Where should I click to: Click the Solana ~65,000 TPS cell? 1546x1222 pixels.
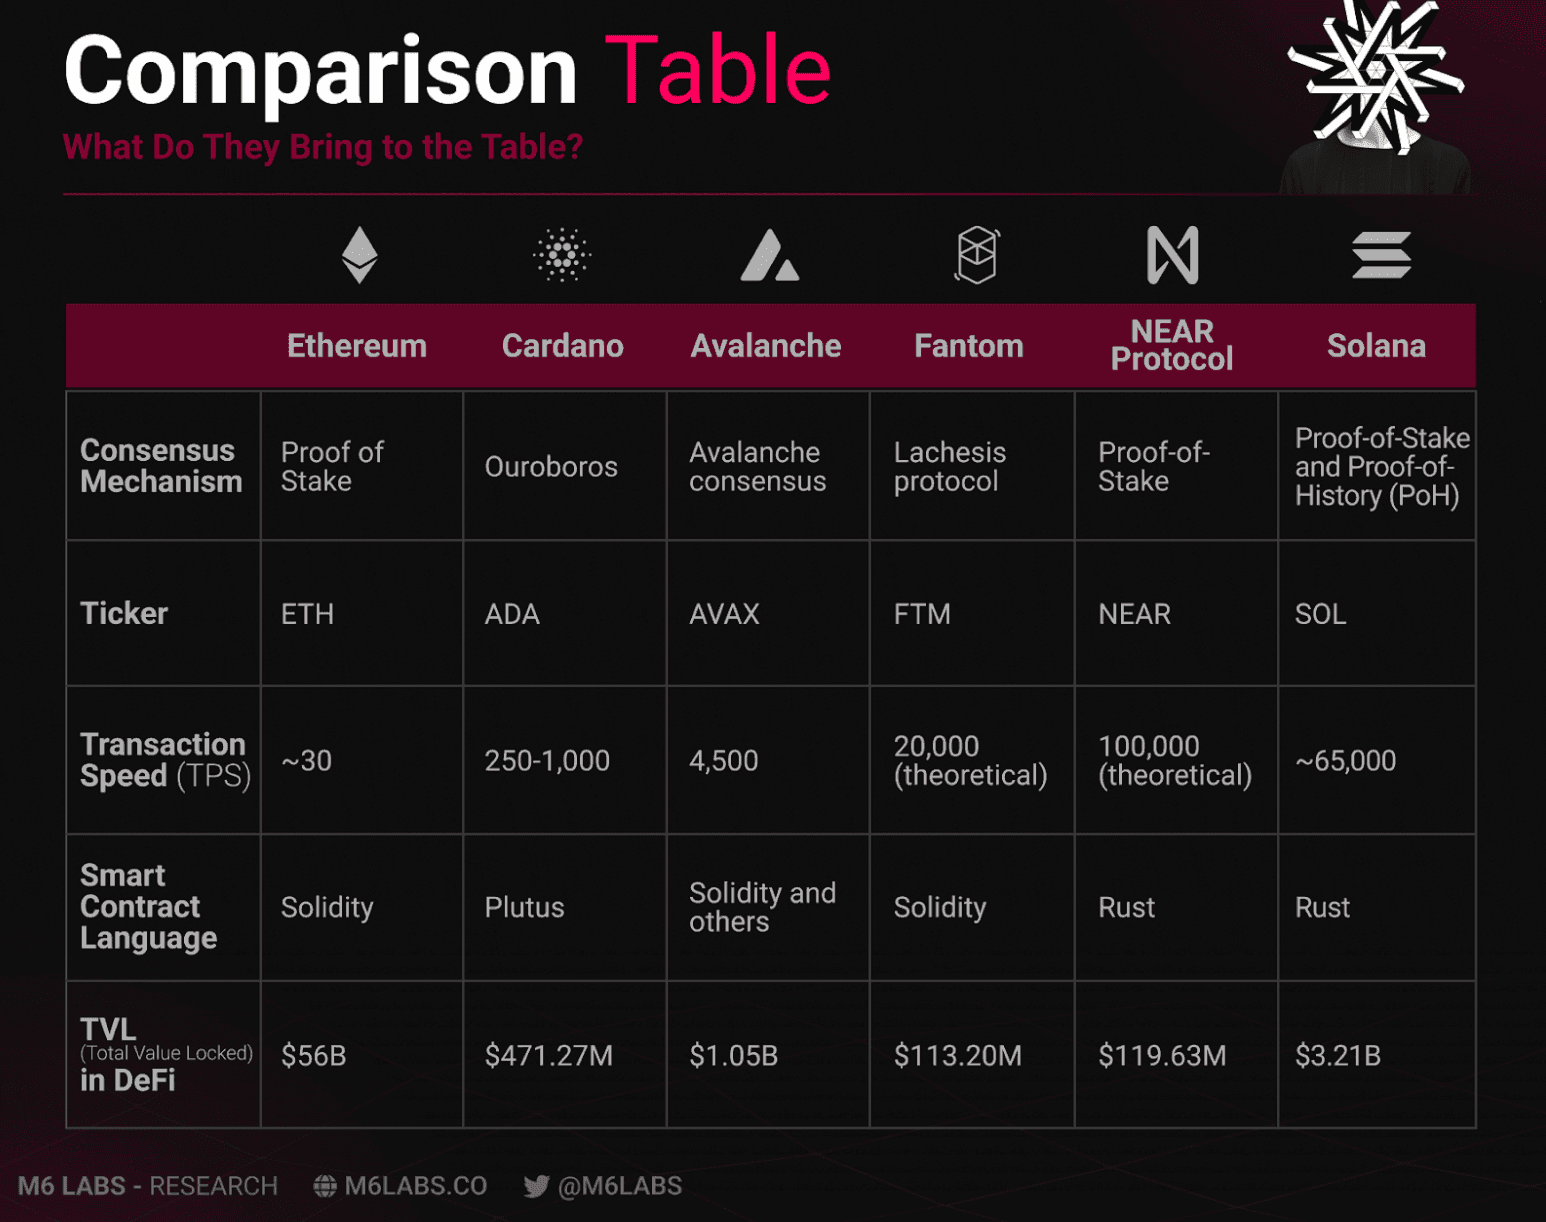point(1345,760)
